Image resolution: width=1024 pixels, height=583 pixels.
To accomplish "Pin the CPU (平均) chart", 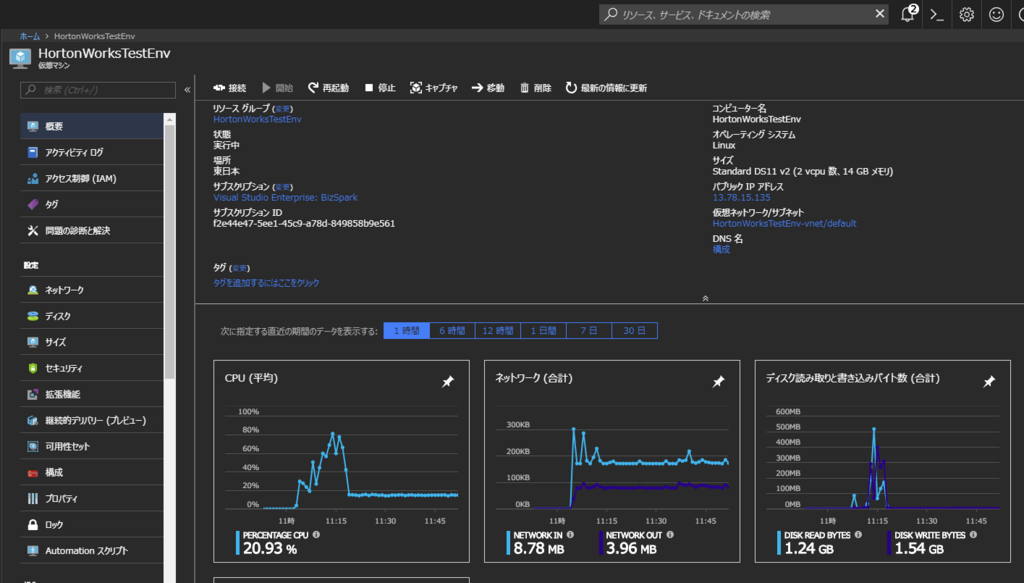I will 447,381.
